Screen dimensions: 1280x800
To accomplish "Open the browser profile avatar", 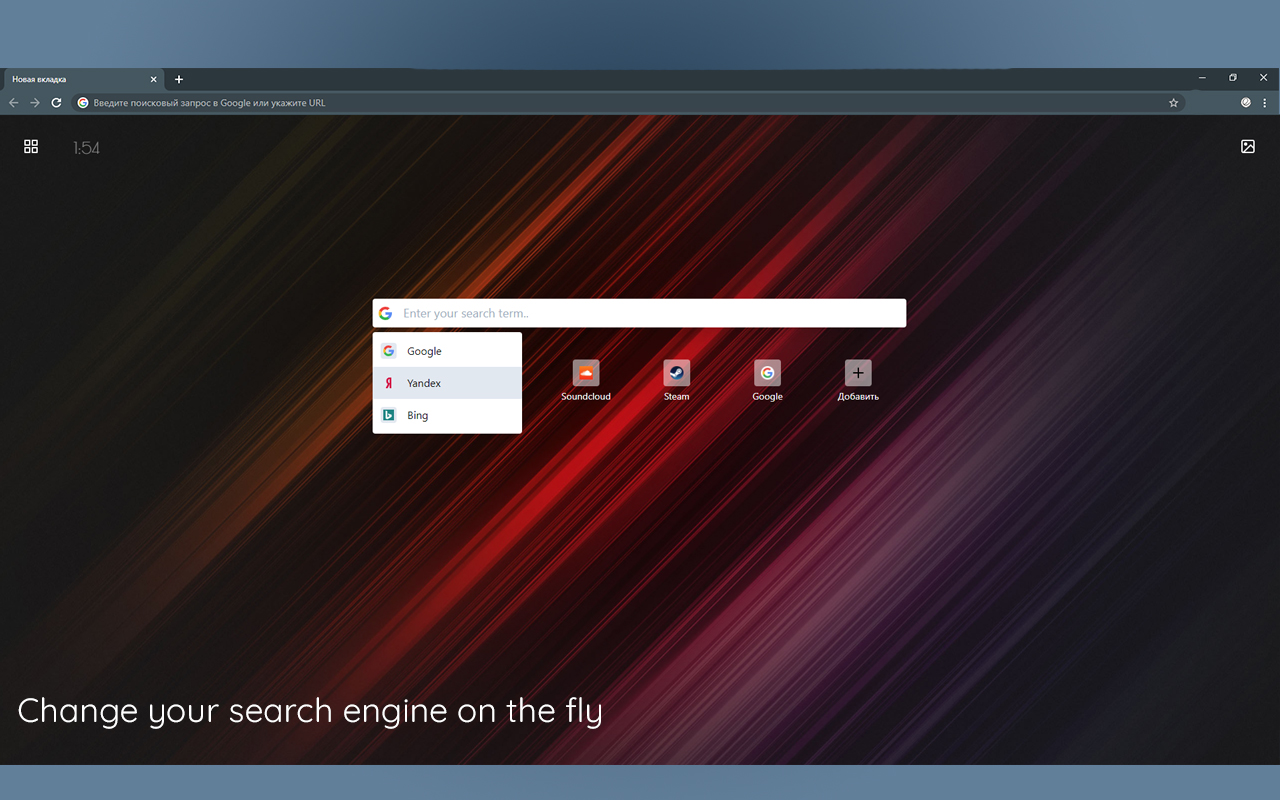I will click(x=1246, y=103).
